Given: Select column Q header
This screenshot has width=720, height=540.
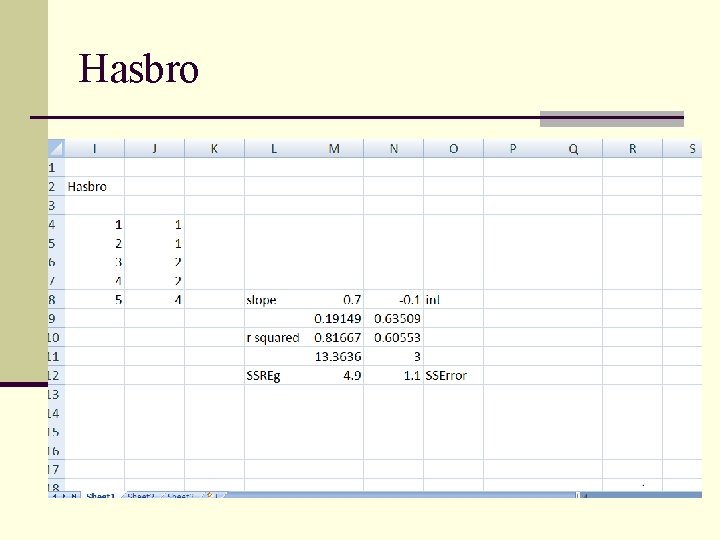Looking at the screenshot, I should [573, 148].
